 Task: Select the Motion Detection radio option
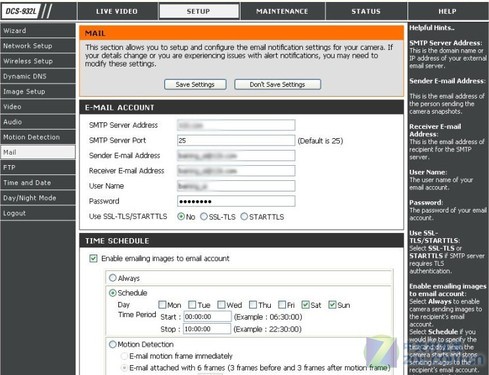coord(113,344)
